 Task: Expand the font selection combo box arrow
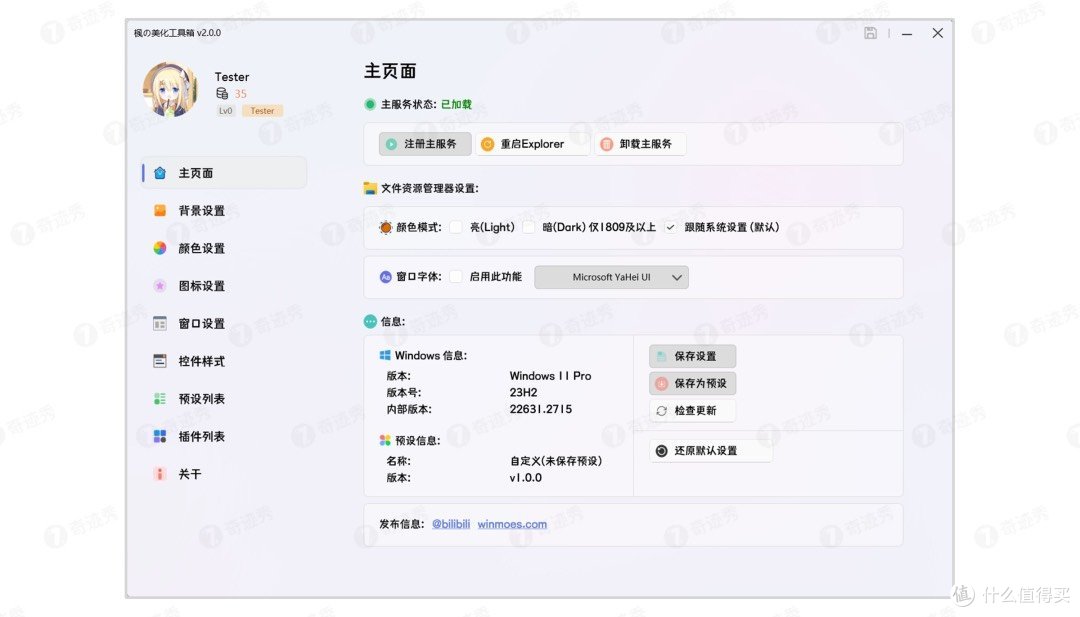pos(679,277)
